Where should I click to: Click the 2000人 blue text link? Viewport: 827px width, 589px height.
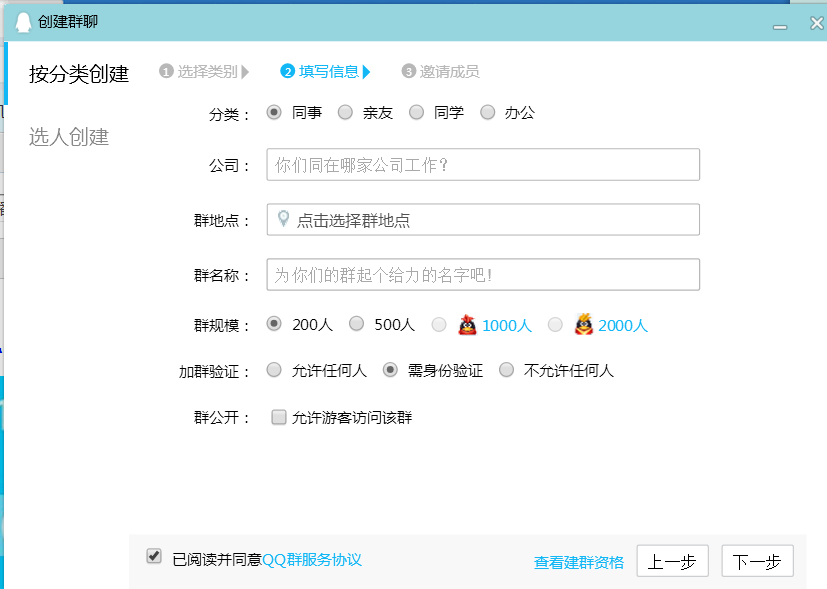coord(623,325)
